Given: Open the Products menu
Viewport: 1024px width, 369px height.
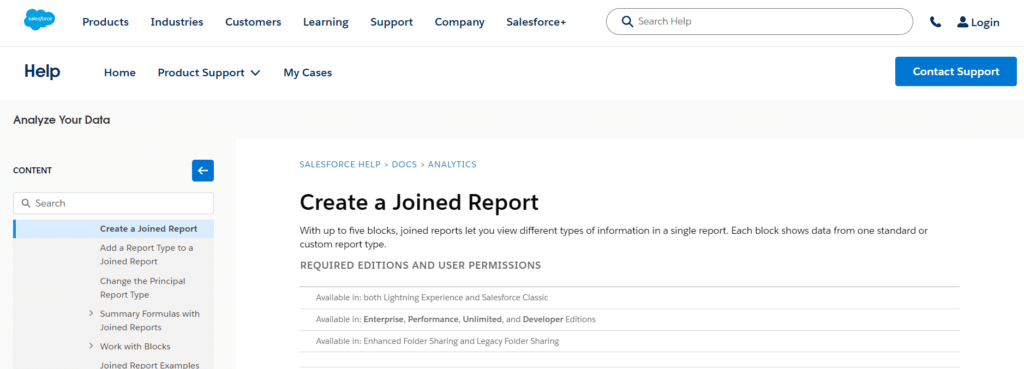Looking at the screenshot, I should point(105,22).
